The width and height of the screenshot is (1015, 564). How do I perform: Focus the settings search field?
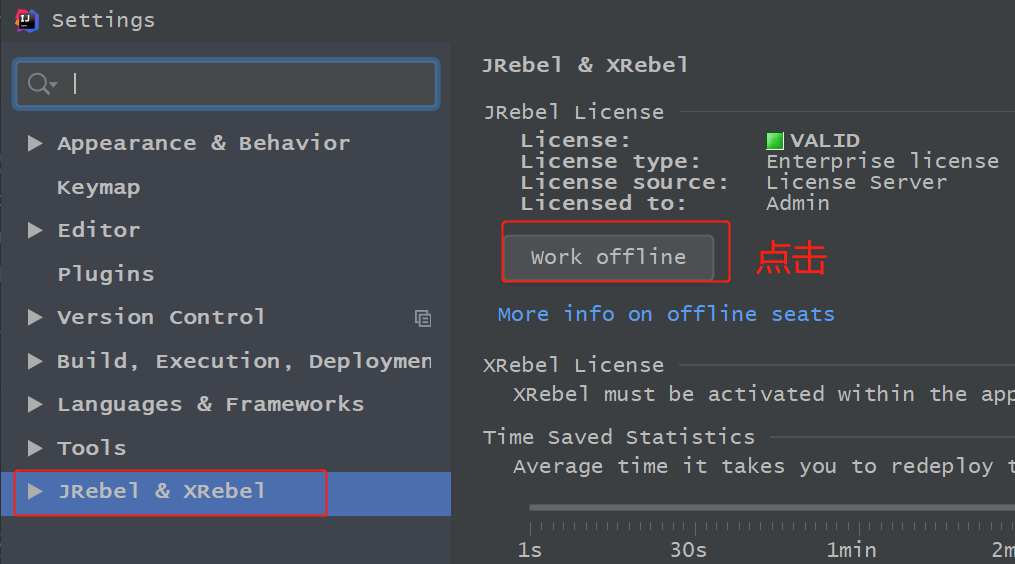250,84
